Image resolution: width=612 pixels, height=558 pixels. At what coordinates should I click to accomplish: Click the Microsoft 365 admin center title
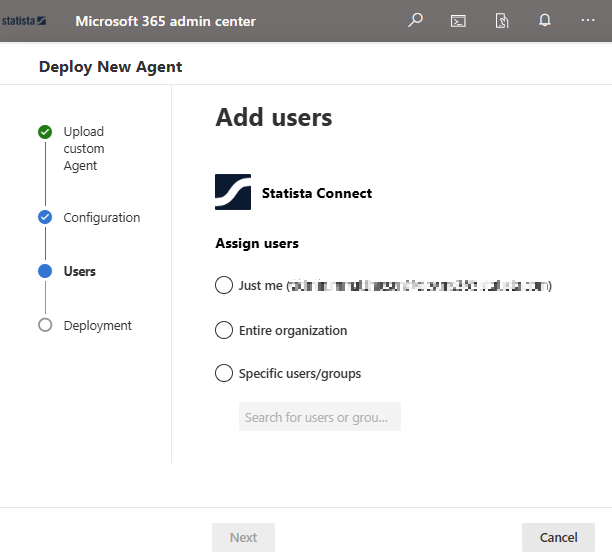click(165, 21)
